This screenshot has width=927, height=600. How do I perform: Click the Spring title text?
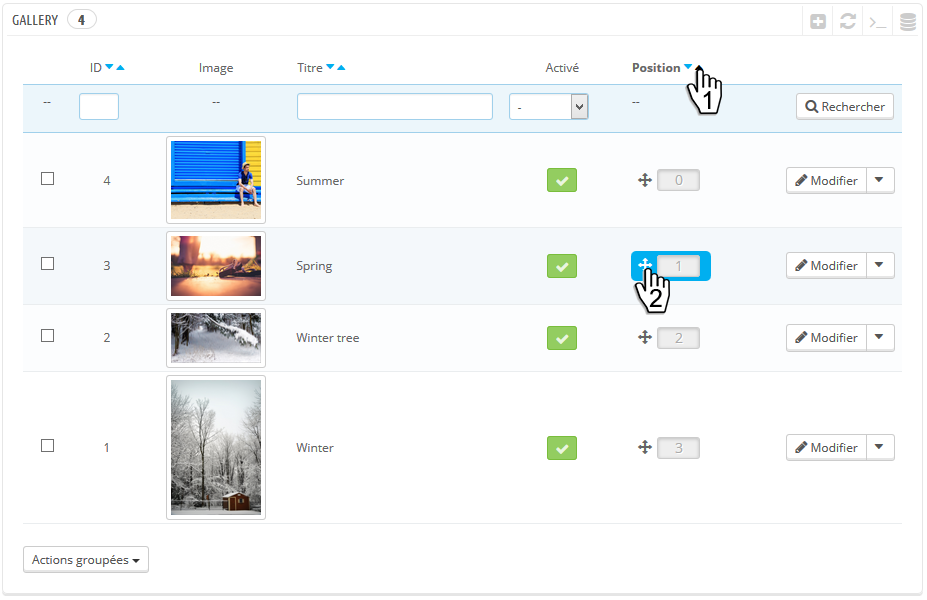(314, 266)
